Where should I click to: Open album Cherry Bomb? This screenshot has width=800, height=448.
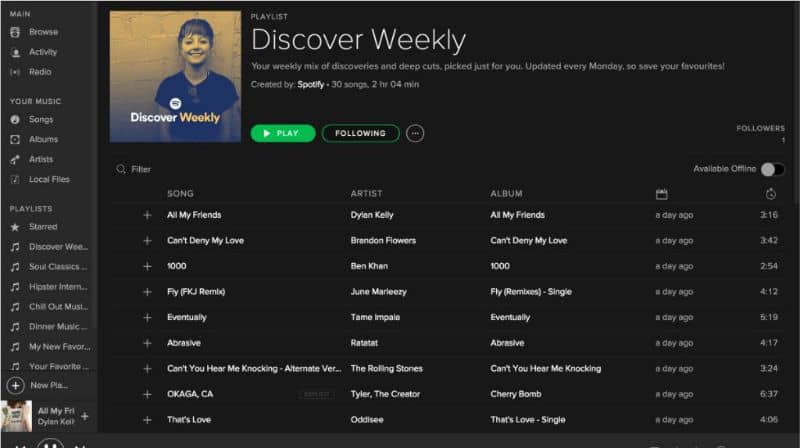pos(516,394)
